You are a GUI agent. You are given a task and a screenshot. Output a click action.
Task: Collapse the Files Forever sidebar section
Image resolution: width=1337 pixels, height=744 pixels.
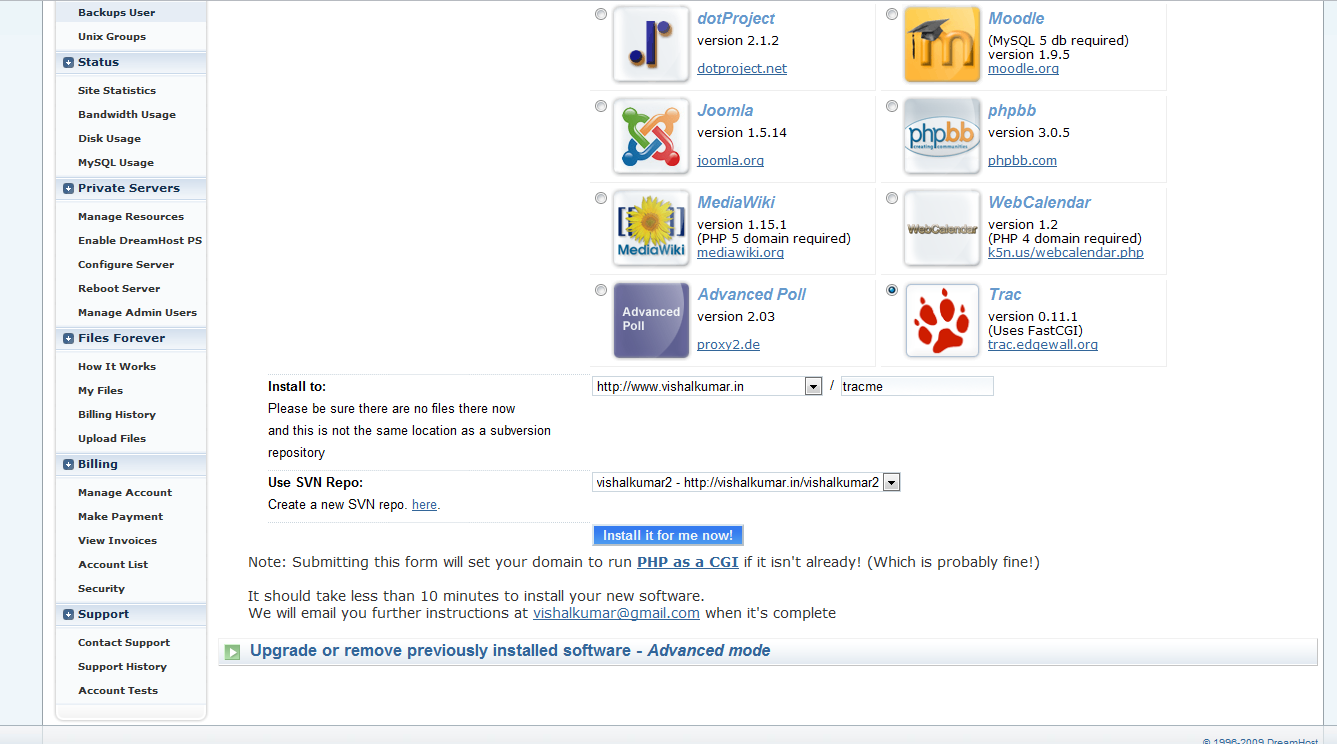click(68, 338)
